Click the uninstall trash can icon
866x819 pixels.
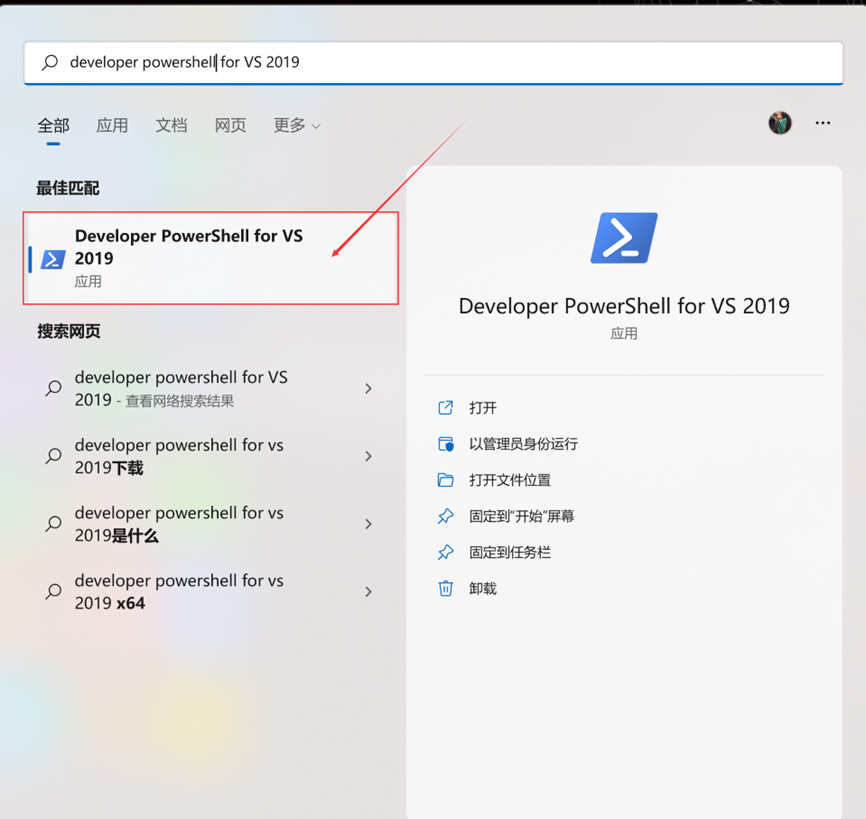[x=446, y=589]
